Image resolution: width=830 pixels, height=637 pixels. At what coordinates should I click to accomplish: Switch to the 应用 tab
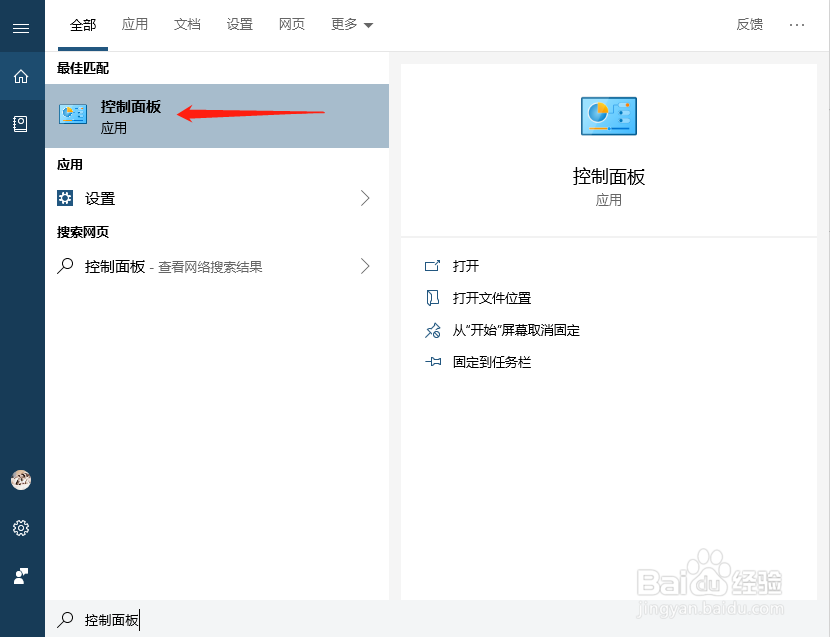pyautogui.click(x=134, y=24)
